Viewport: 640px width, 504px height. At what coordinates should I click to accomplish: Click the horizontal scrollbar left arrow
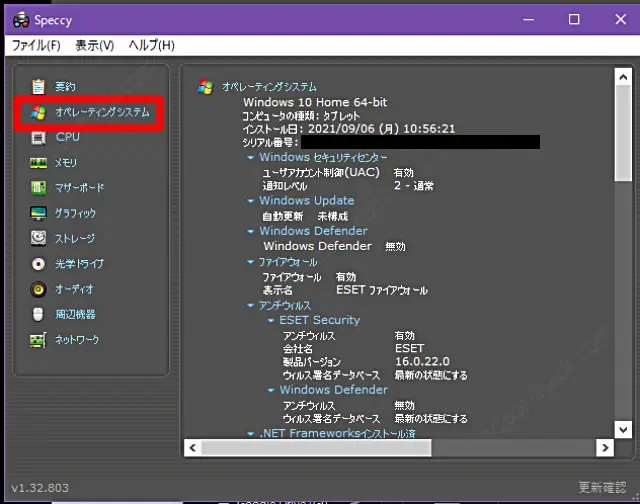(193, 448)
